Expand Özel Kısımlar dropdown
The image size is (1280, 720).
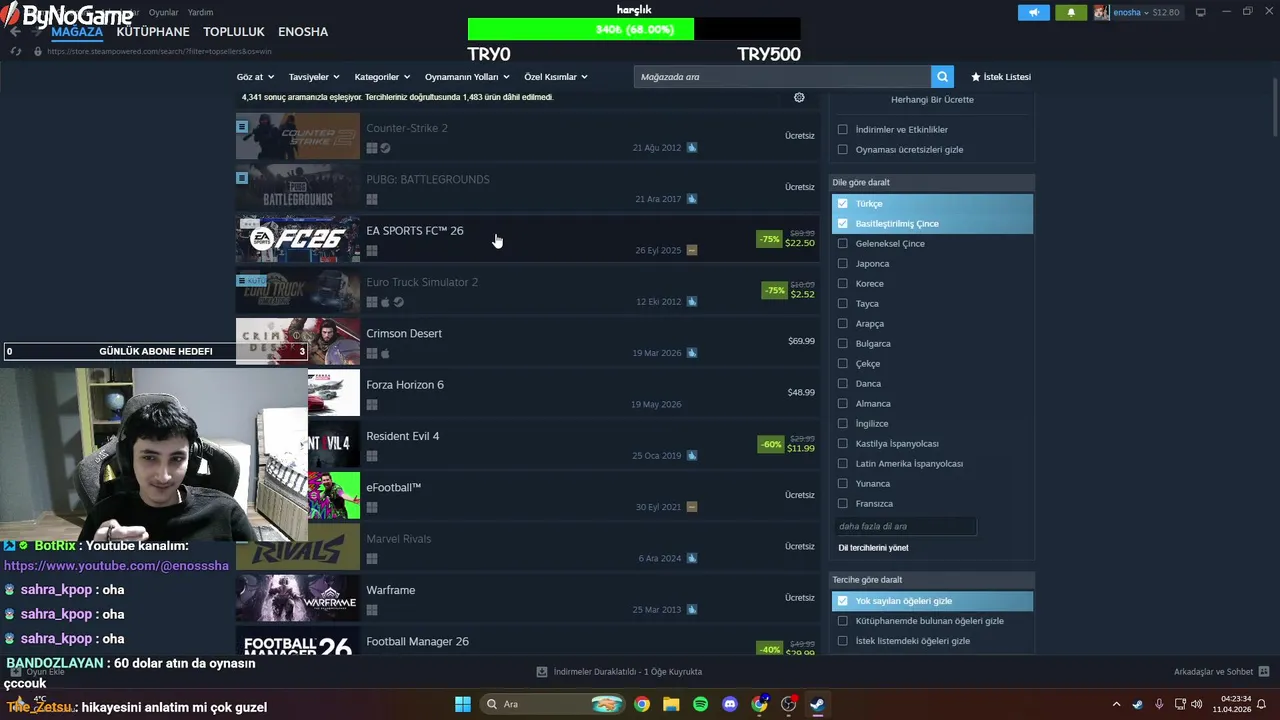pyautogui.click(x=556, y=77)
